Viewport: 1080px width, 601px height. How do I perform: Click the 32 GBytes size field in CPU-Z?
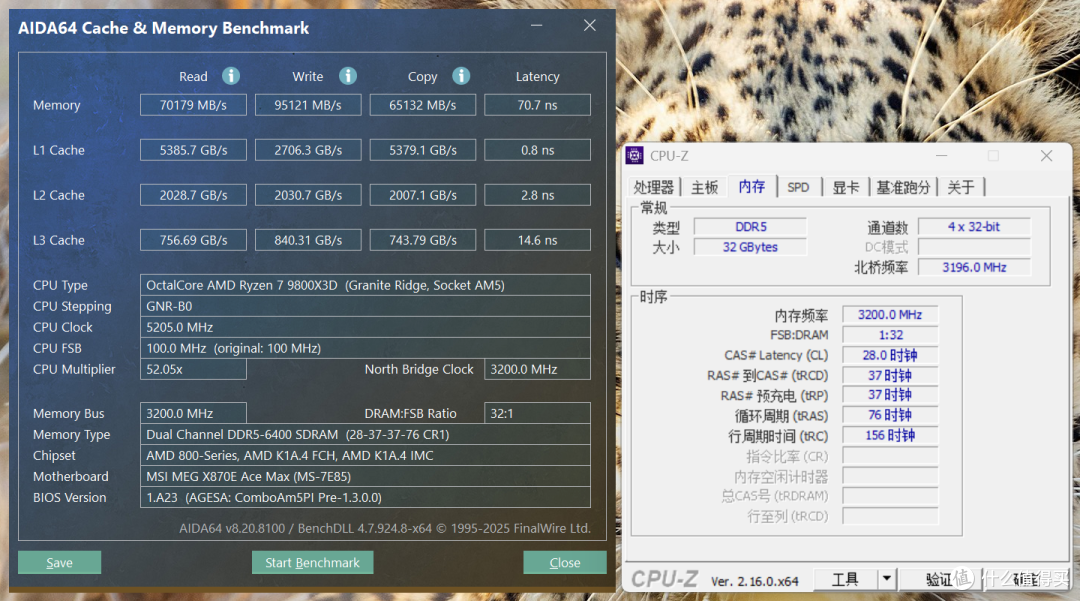pos(750,247)
